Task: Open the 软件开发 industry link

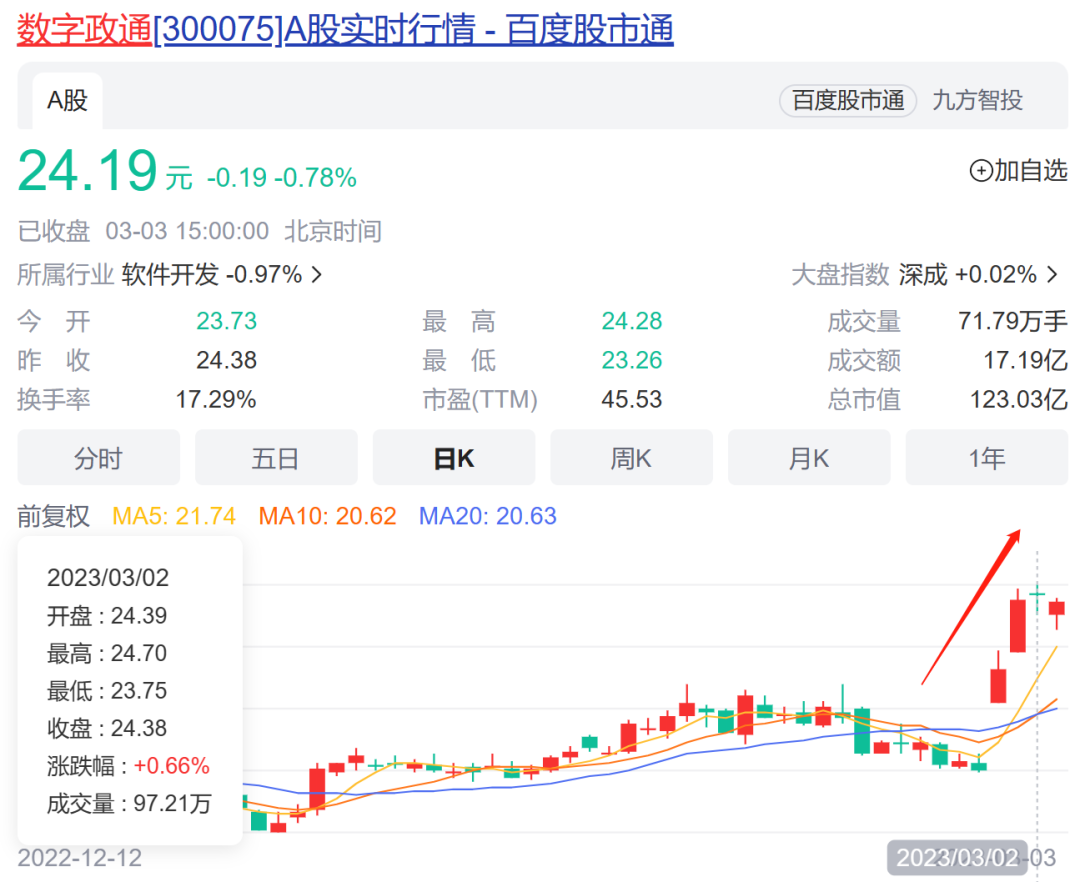Action: pos(170,275)
